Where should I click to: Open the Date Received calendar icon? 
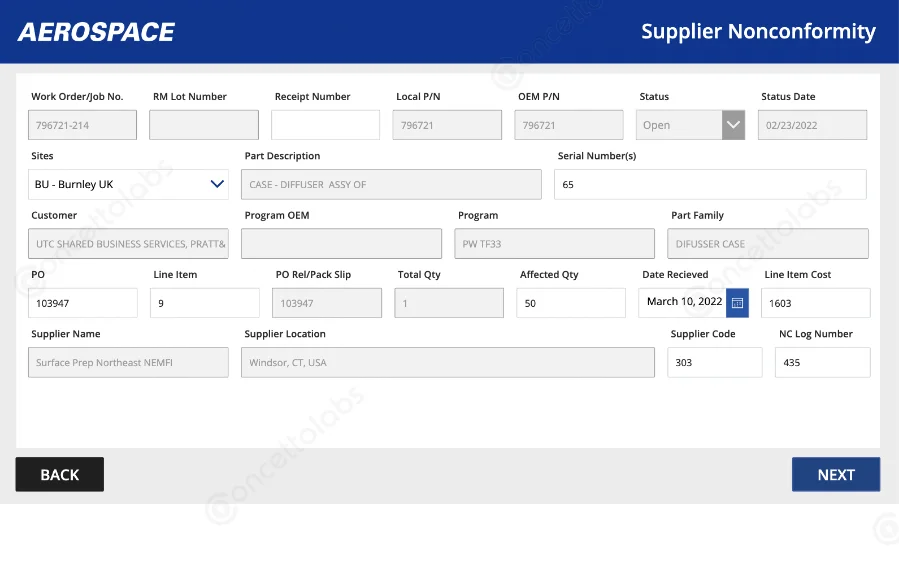click(737, 303)
